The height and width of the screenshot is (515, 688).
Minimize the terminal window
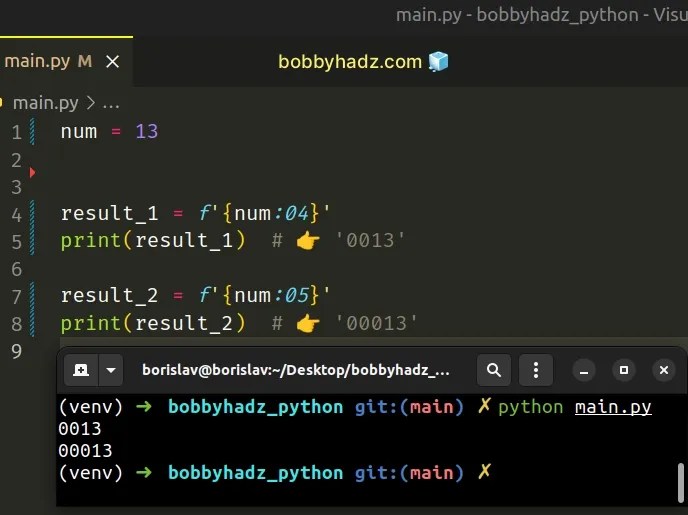point(584,371)
